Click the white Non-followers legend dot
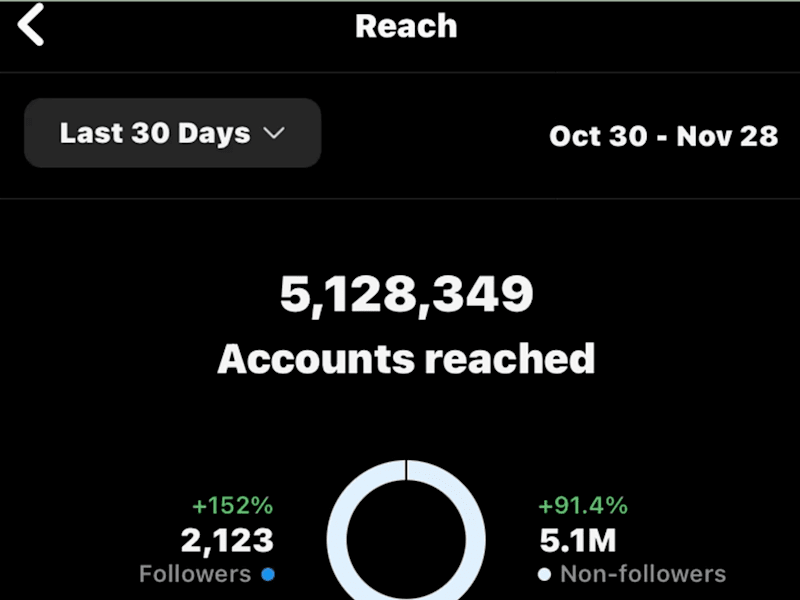Viewport: 800px width, 600px height. 544,574
